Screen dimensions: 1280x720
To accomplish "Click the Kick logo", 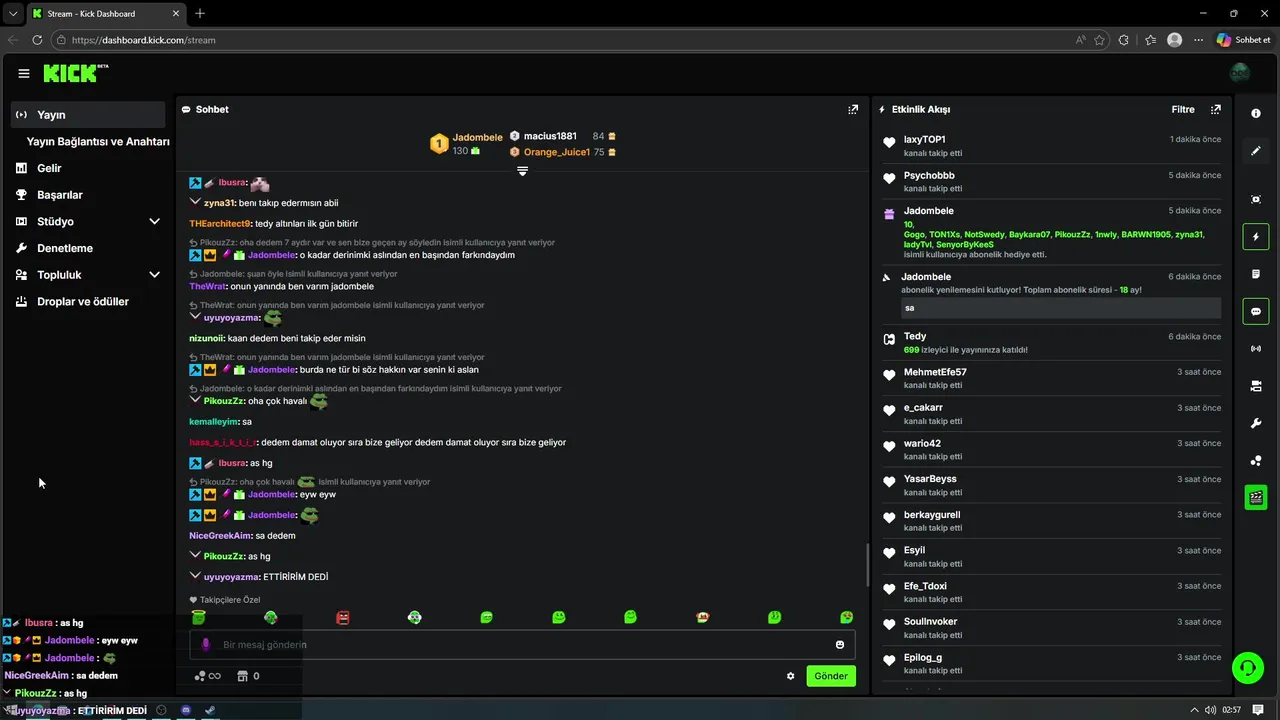I will [x=75, y=73].
